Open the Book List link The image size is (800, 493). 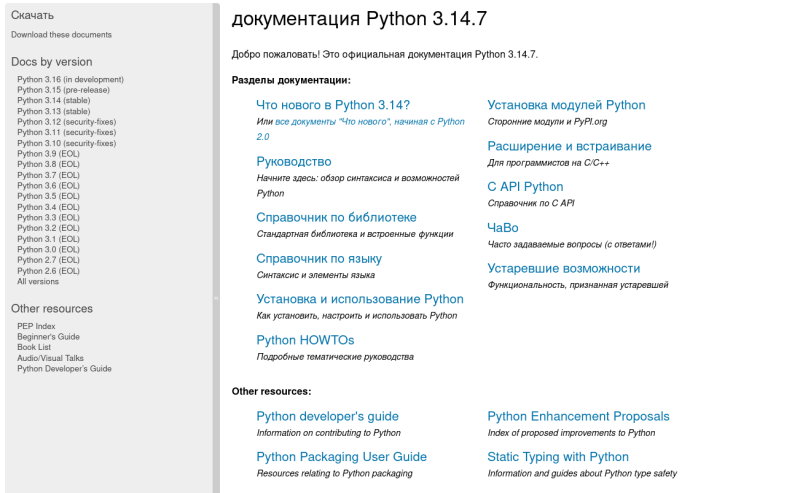coord(34,347)
